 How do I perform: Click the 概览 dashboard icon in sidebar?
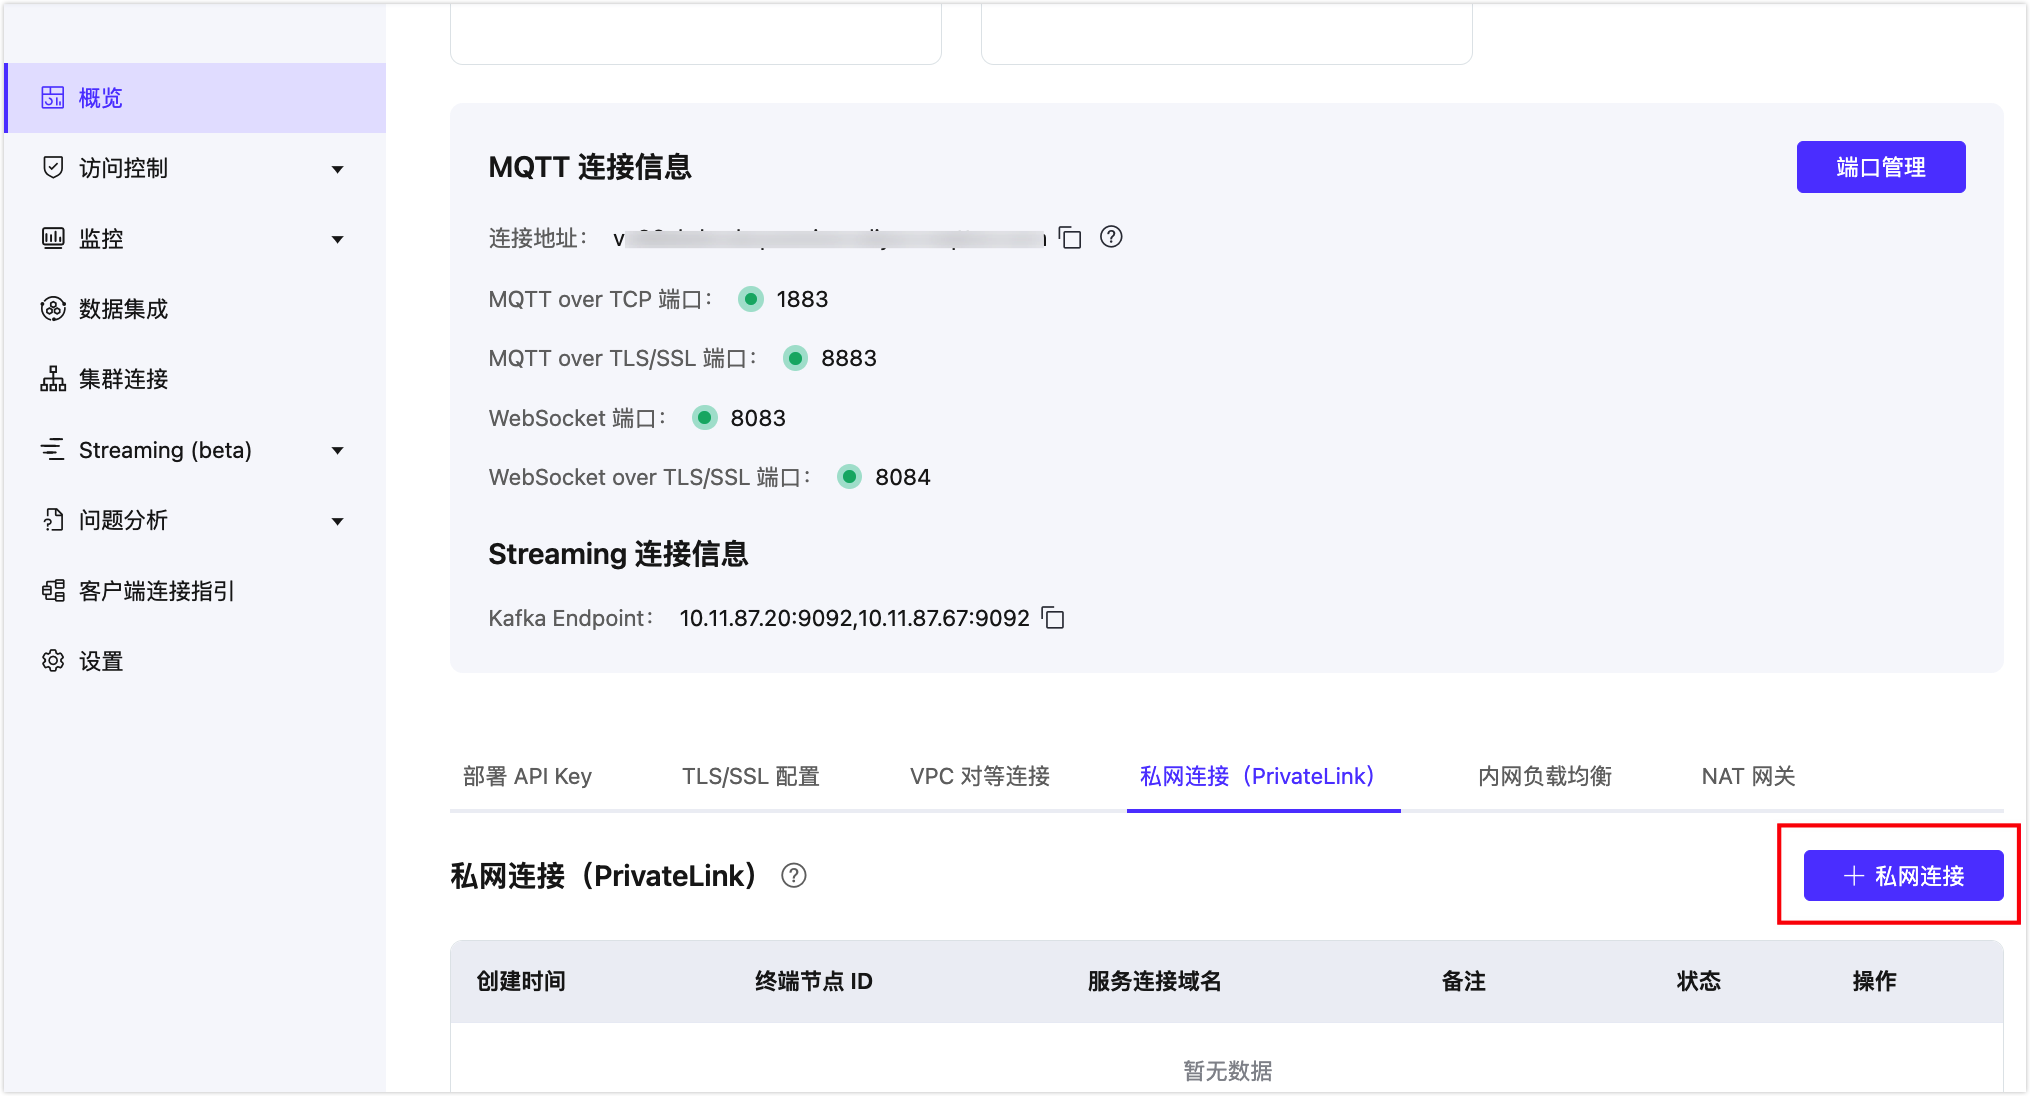(x=53, y=98)
